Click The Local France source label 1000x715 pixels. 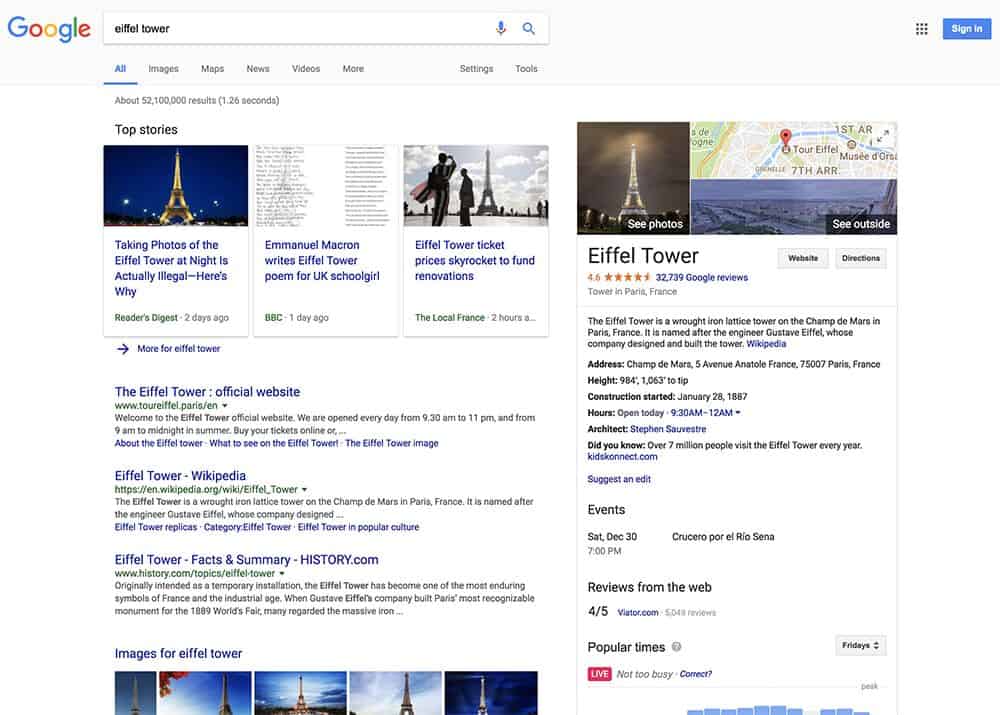(450, 318)
